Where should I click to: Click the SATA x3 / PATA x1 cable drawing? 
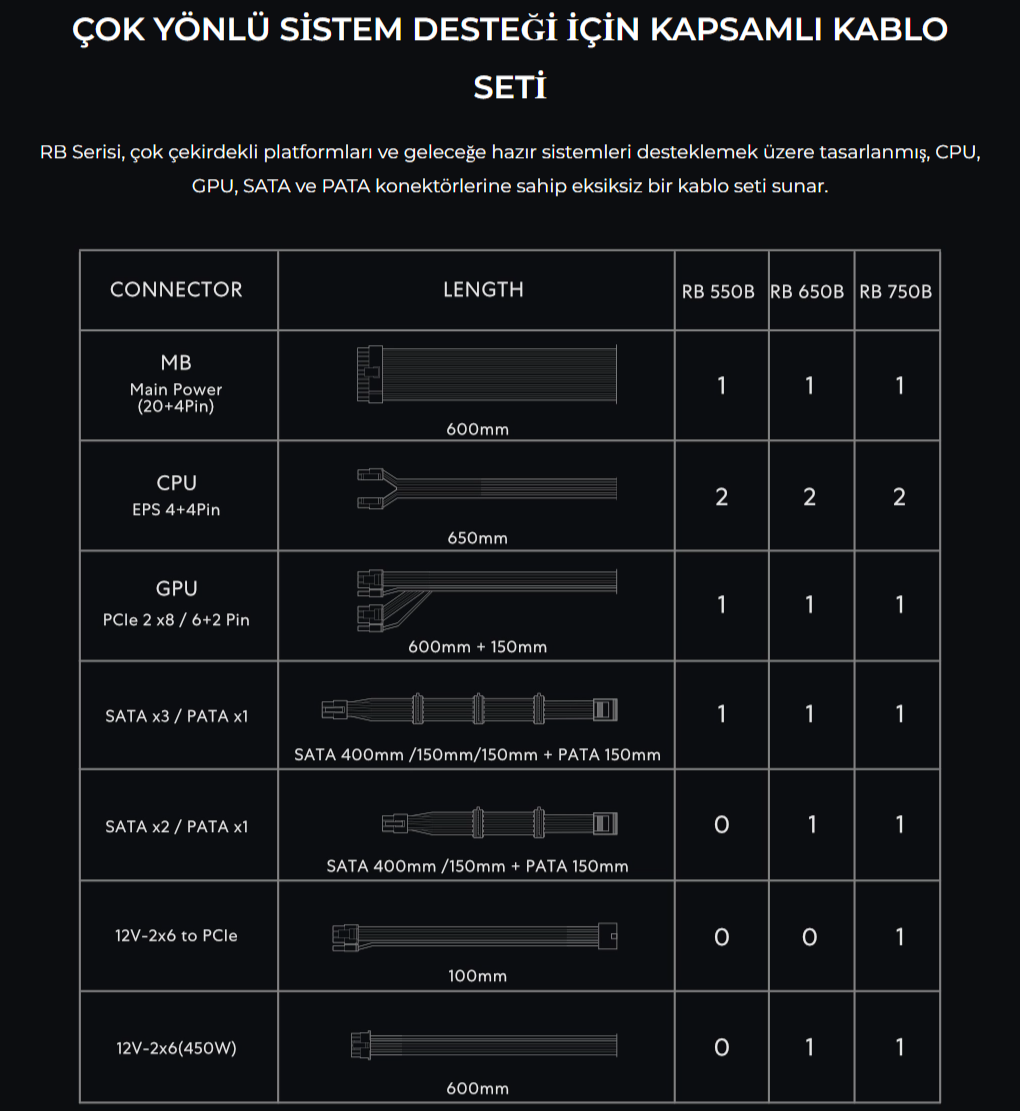pyautogui.click(x=470, y=709)
